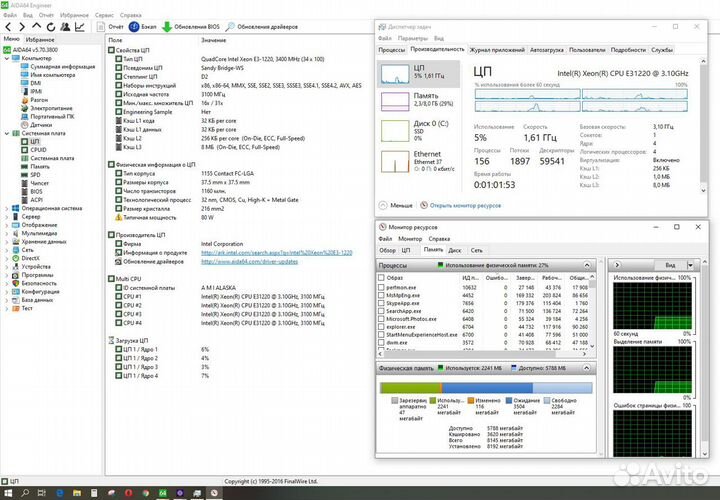Click the physical memory usage bar
720x500 pixels.
point(486,388)
